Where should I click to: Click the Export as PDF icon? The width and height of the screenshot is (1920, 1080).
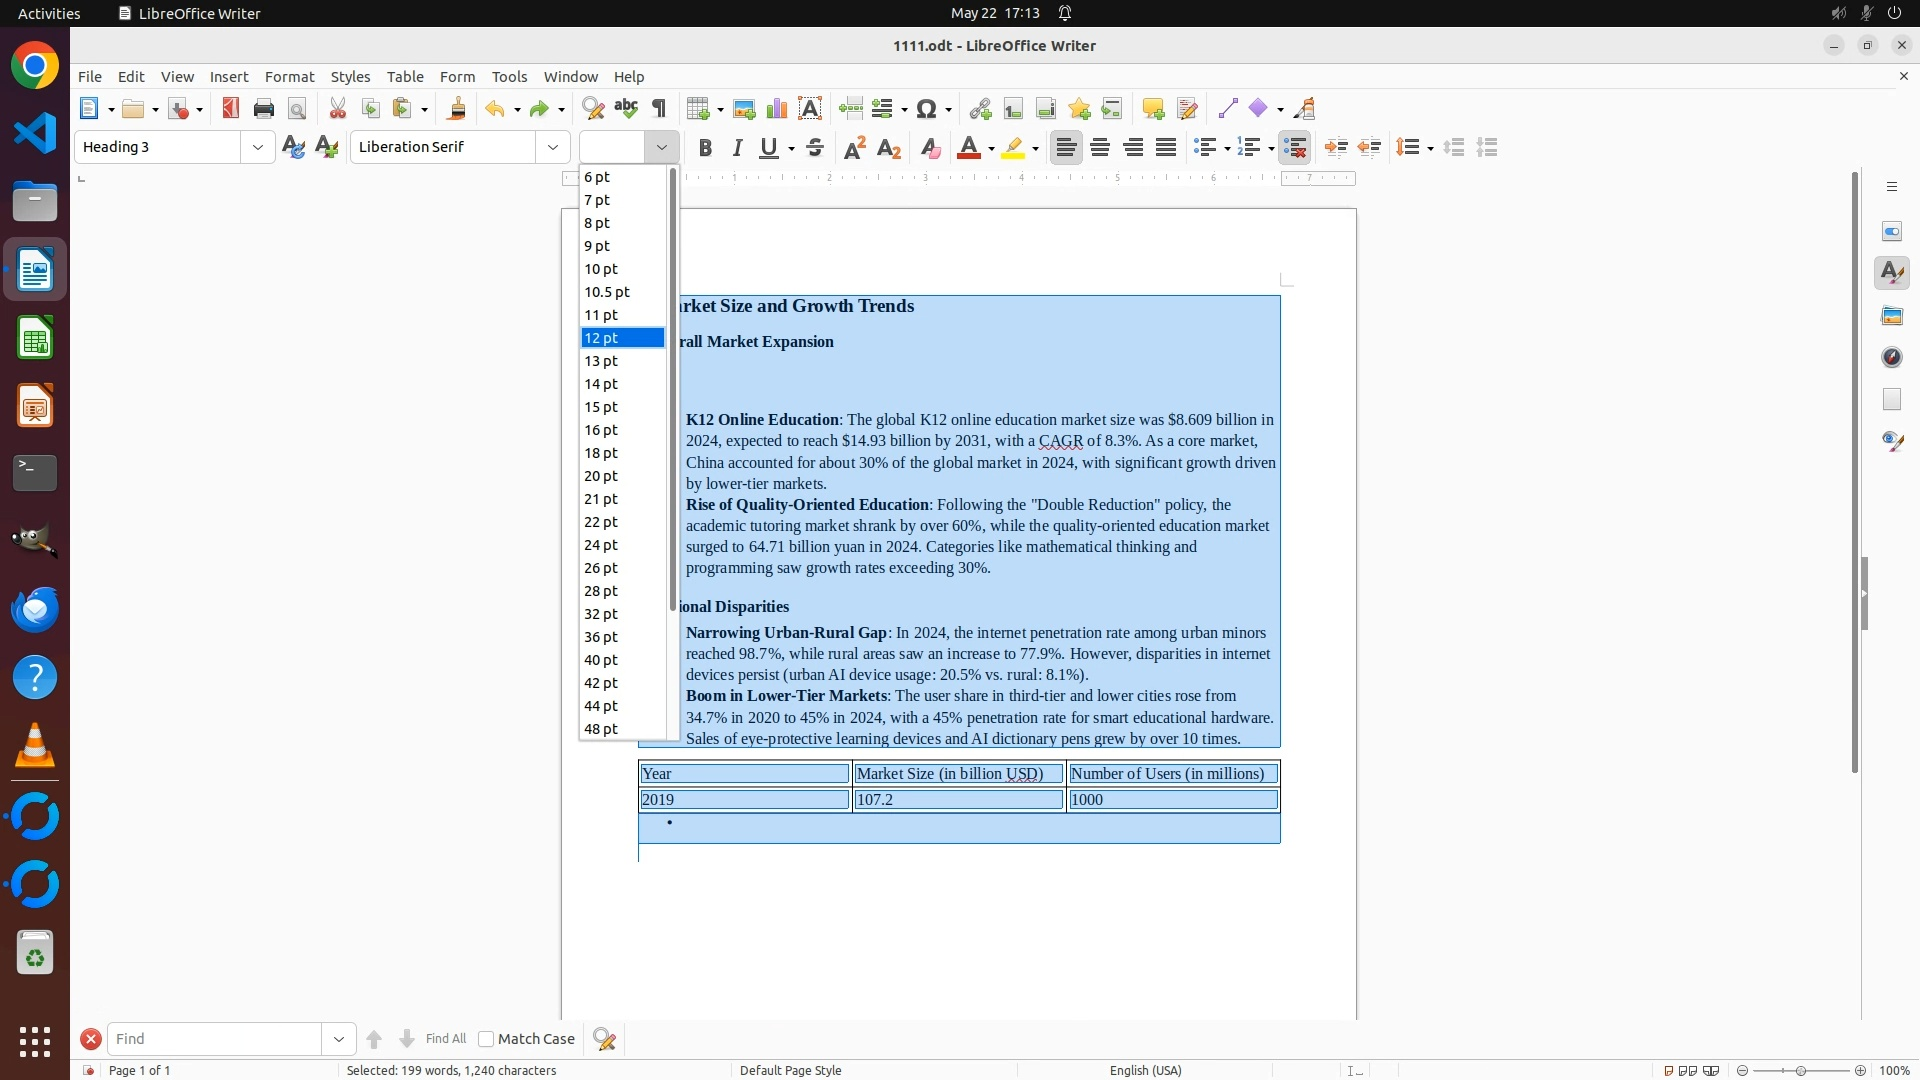coord(231,109)
